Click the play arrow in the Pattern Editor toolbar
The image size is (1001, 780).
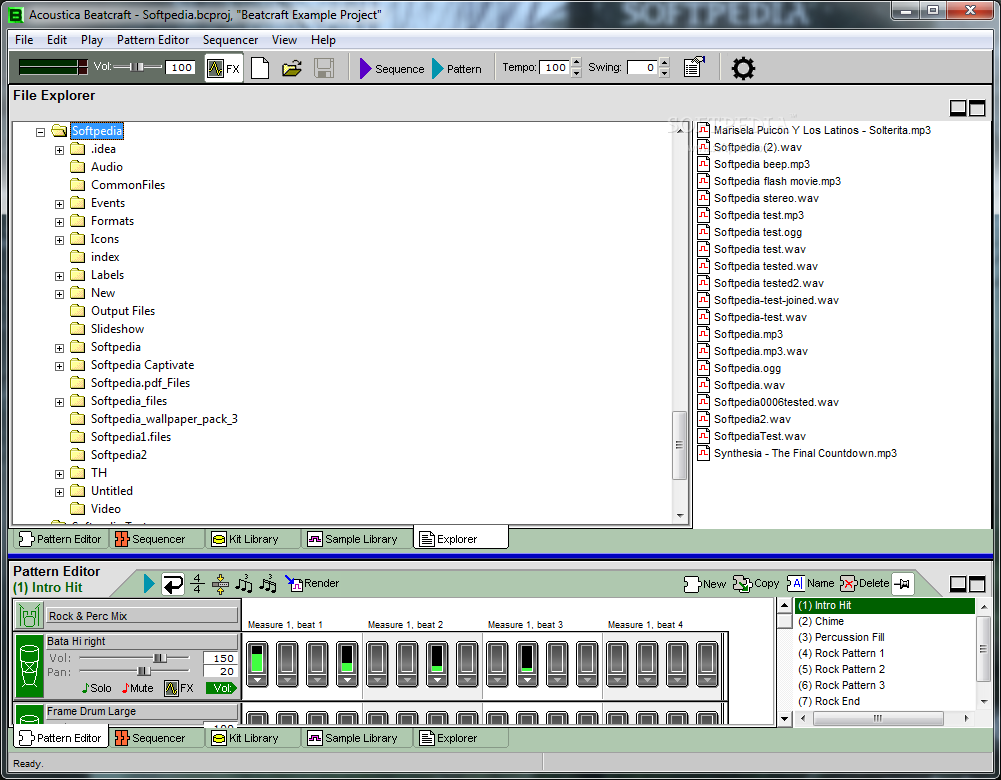click(149, 583)
